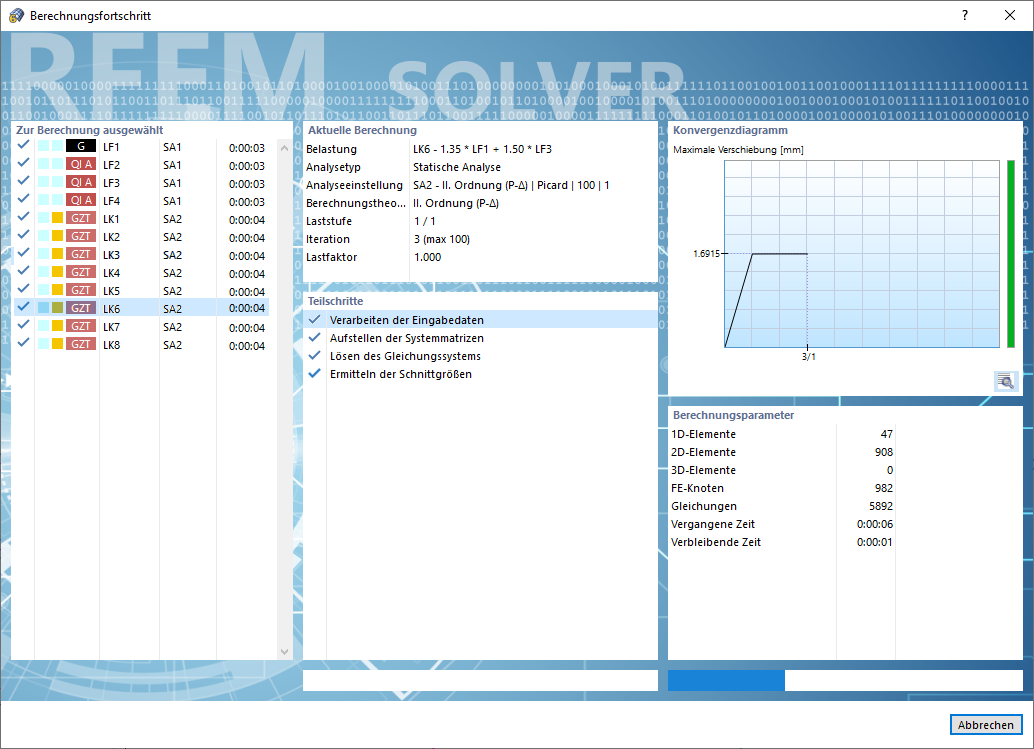The height and width of the screenshot is (749, 1034).
Task: Select the LK6 row name
Action: 111,309
